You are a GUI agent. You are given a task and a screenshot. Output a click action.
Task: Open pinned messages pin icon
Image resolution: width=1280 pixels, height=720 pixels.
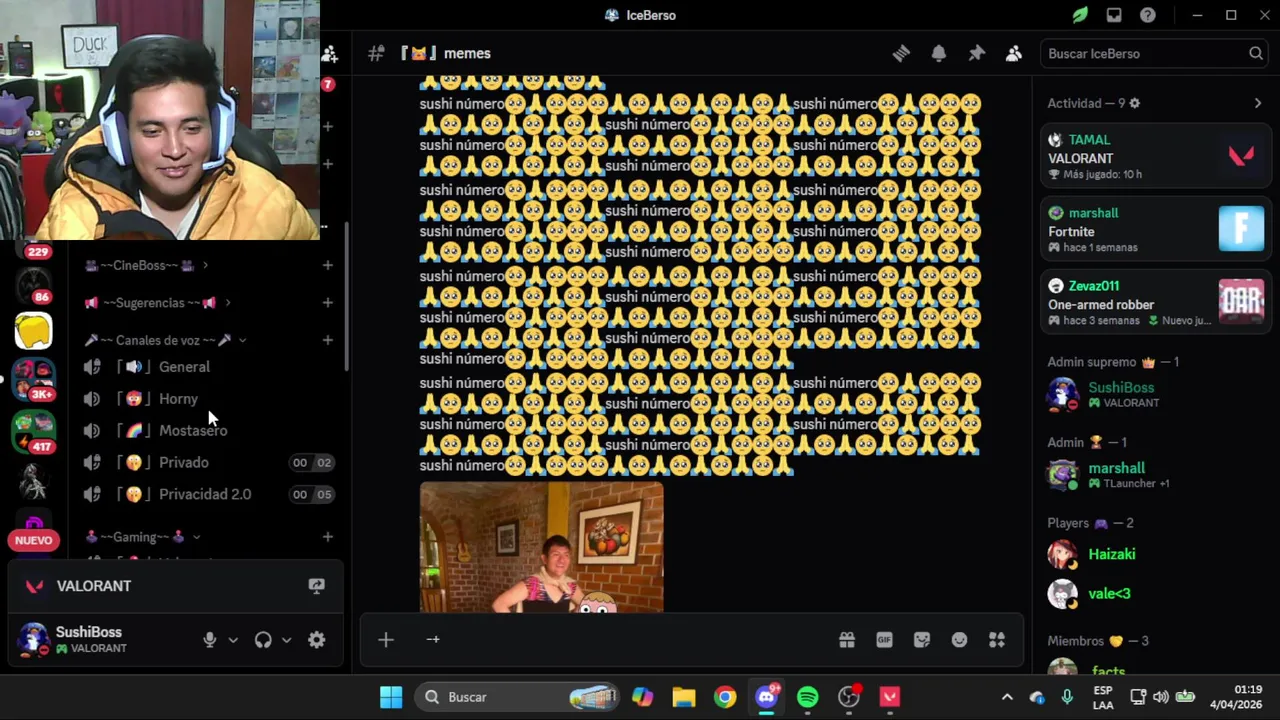[977, 54]
